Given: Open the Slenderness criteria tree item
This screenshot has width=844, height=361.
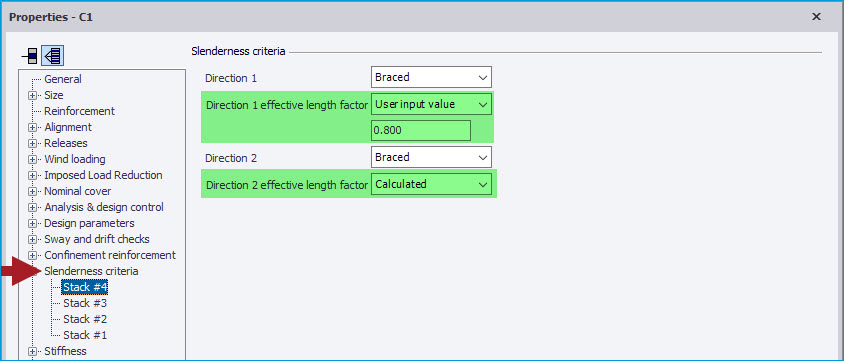Looking at the screenshot, I should pos(92,271).
